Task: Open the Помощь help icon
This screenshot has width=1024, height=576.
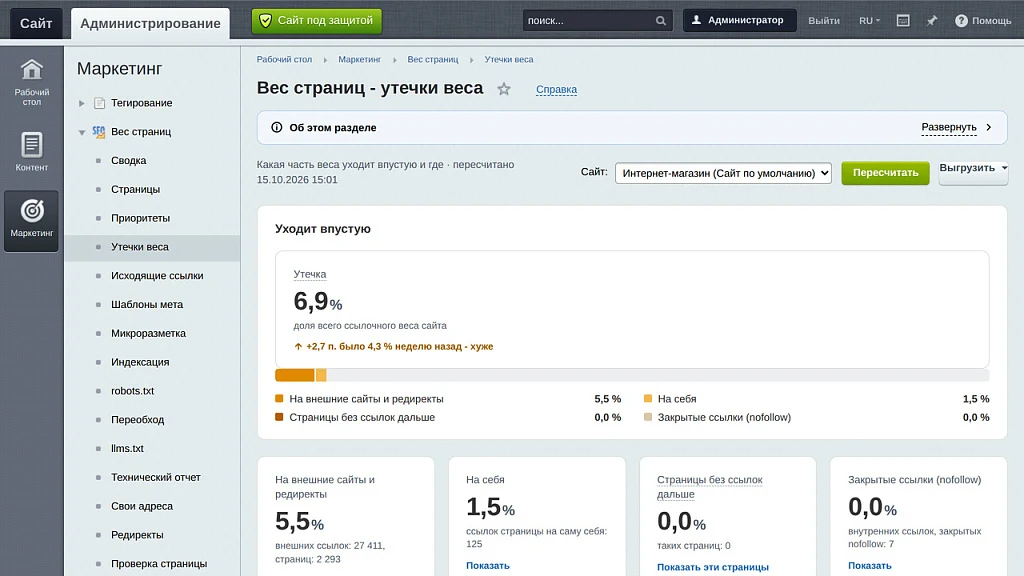Action: pyautogui.click(x=961, y=21)
